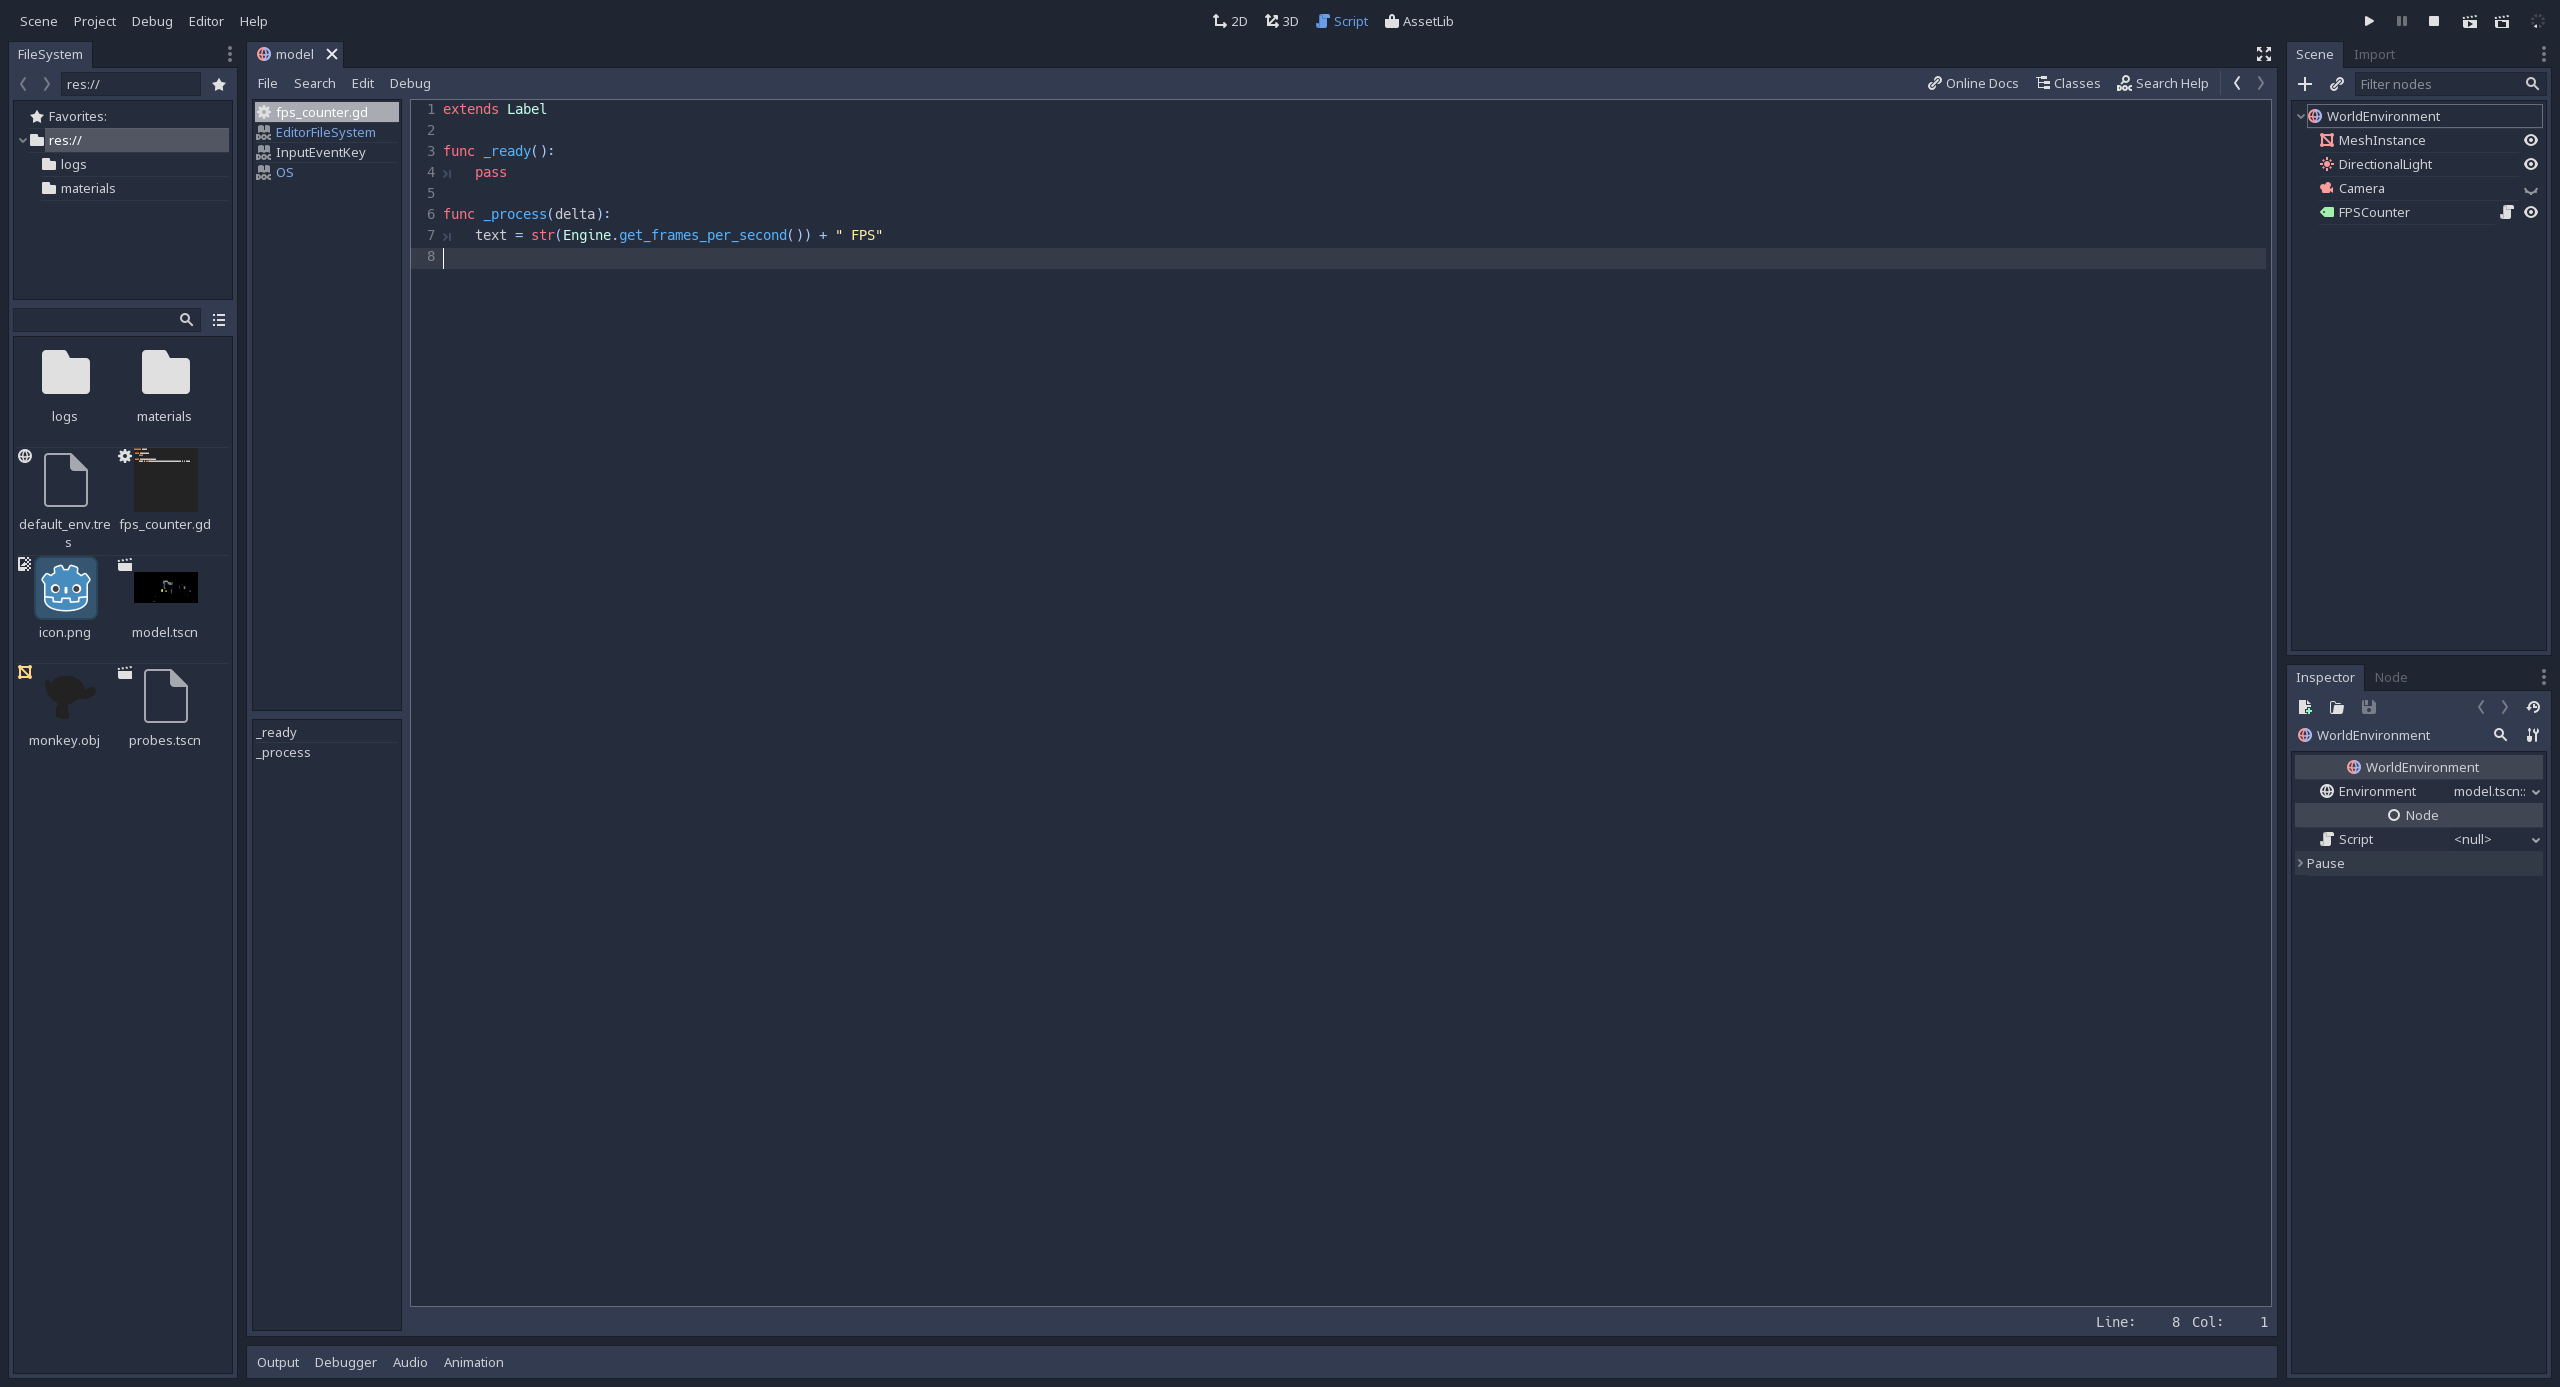Toggle DirectionalLight visibility
The height and width of the screenshot is (1387, 2560).
coord(2531,164)
